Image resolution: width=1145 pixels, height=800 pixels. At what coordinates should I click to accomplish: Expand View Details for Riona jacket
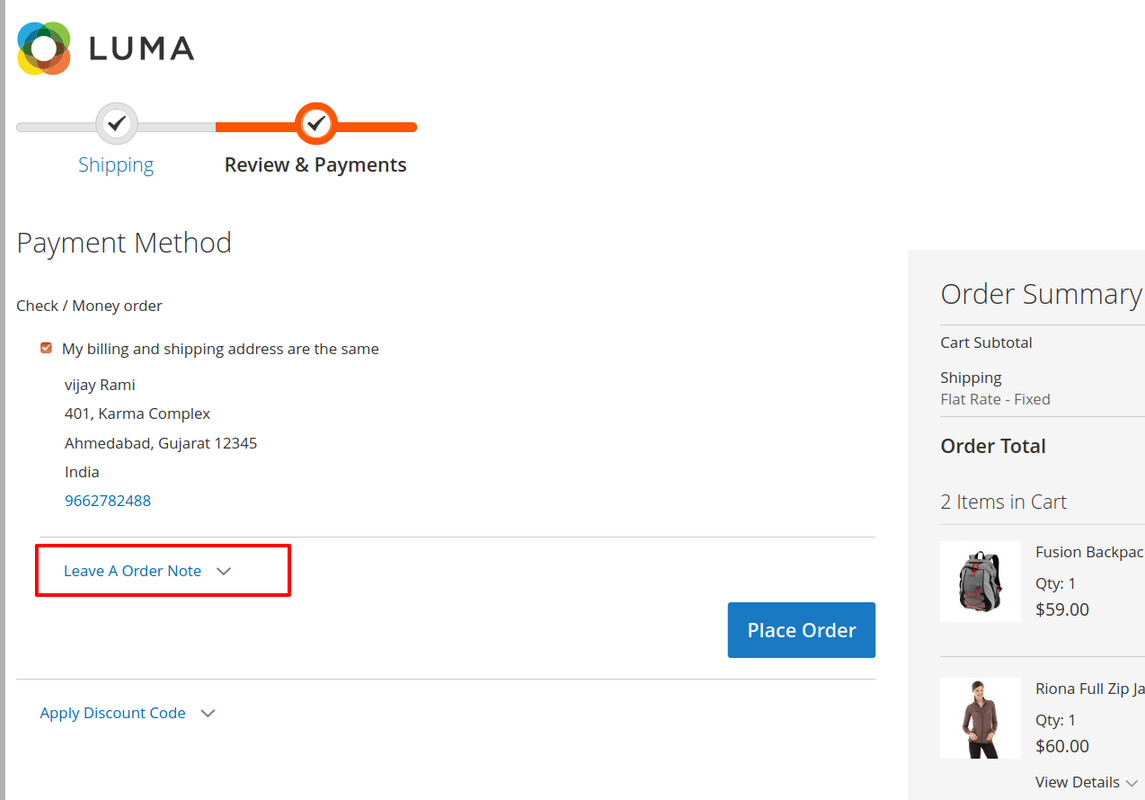point(1077,782)
